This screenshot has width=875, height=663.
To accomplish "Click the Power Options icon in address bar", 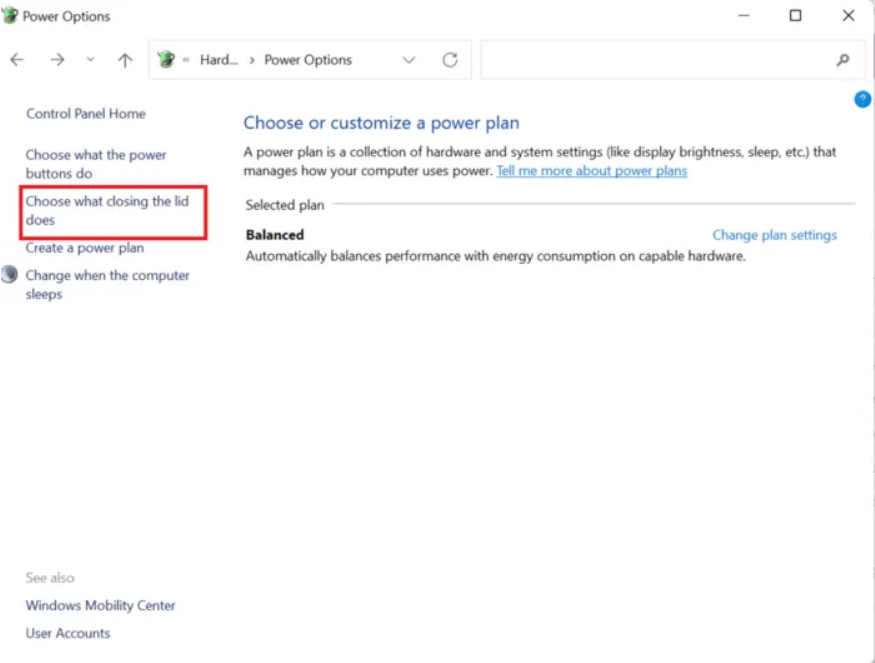I will click(166, 60).
